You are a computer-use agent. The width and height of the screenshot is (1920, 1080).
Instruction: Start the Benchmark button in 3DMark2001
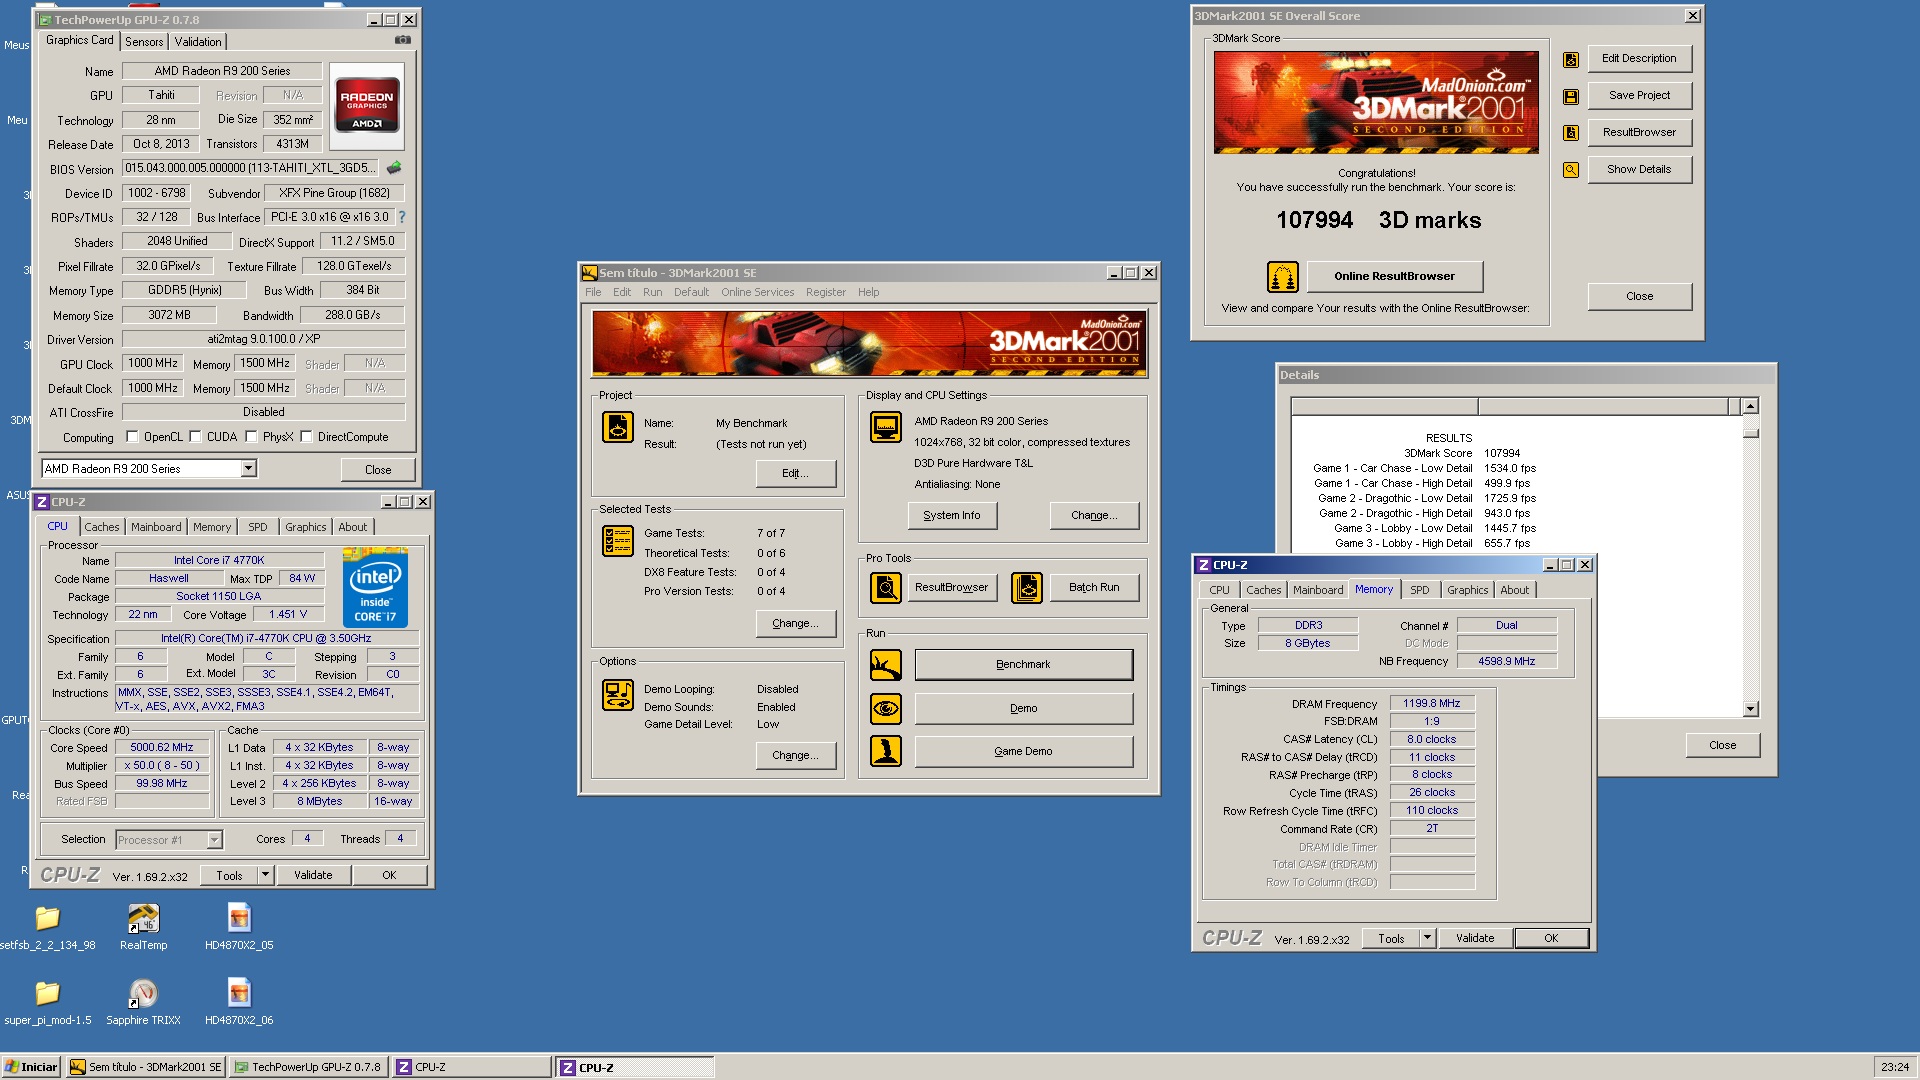click(1023, 665)
